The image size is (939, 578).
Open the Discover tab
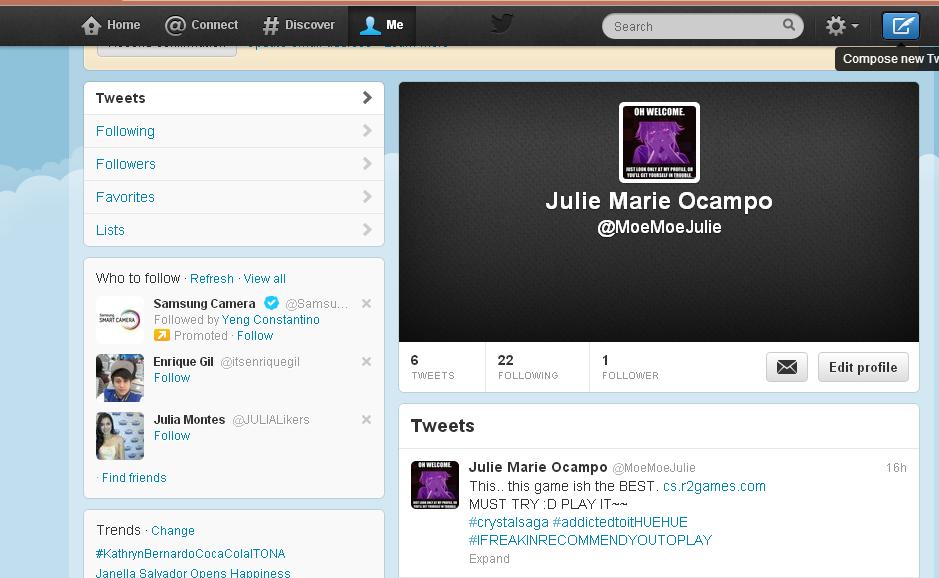[298, 25]
